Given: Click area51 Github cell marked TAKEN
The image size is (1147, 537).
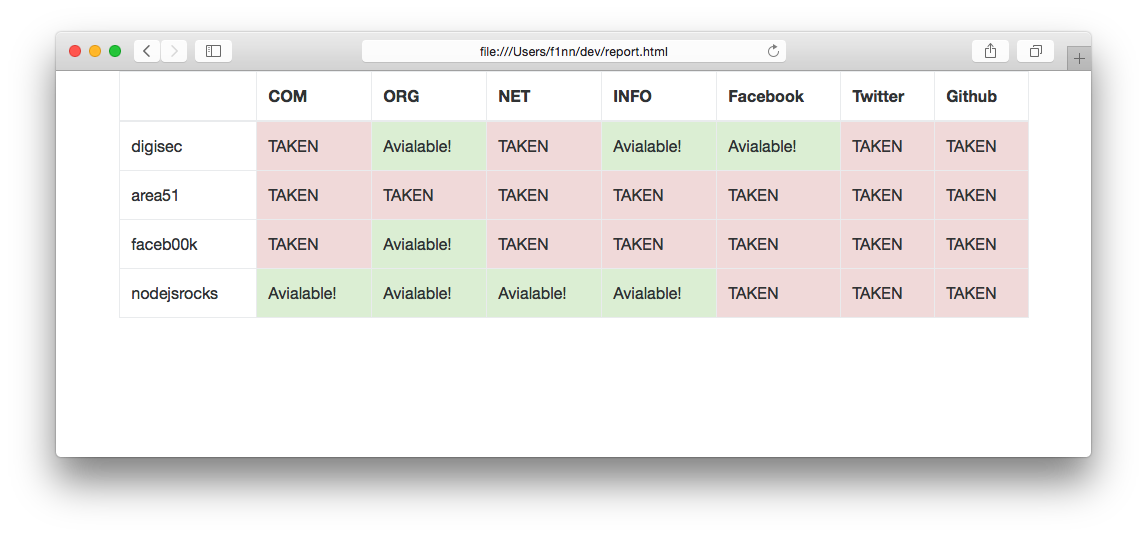Looking at the screenshot, I should pyautogui.click(x=981, y=195).
